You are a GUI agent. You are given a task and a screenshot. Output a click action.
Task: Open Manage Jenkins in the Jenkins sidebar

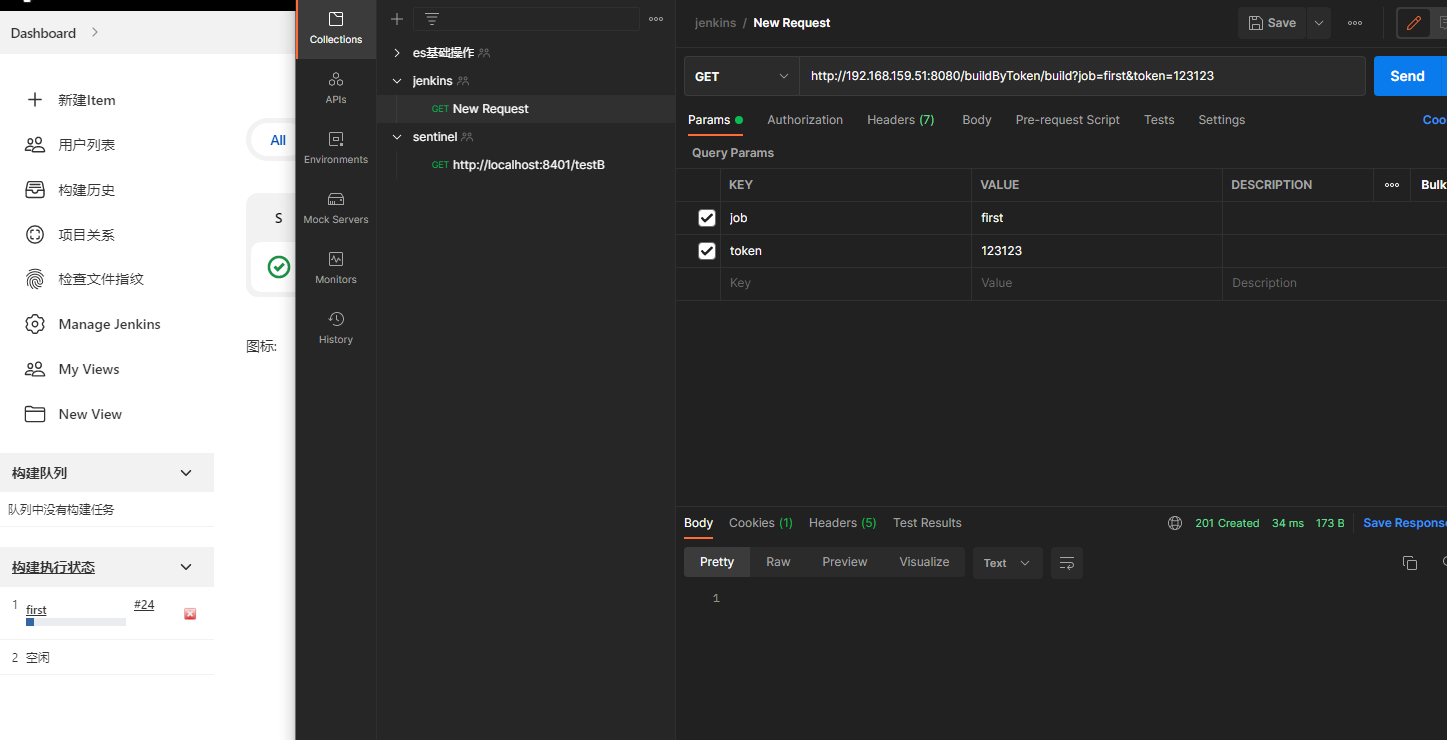pos(109,324)
